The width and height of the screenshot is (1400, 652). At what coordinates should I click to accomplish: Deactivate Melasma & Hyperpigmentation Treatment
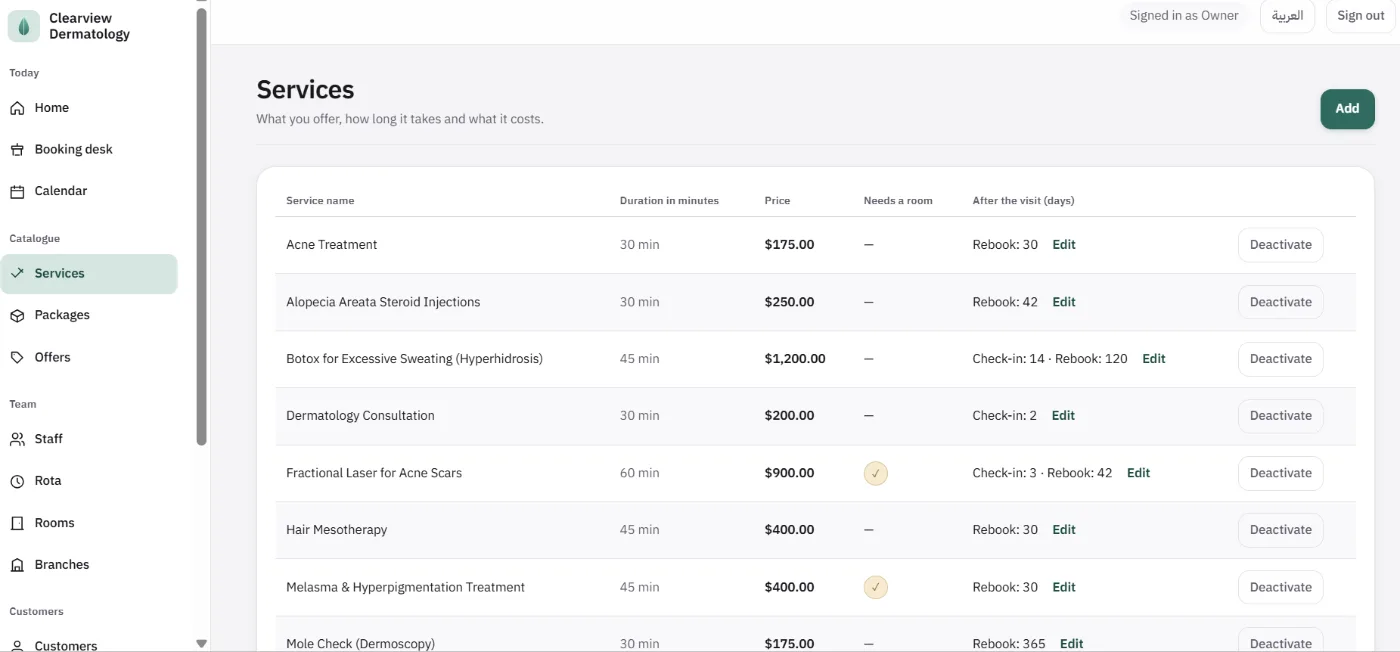point(1280,587)
